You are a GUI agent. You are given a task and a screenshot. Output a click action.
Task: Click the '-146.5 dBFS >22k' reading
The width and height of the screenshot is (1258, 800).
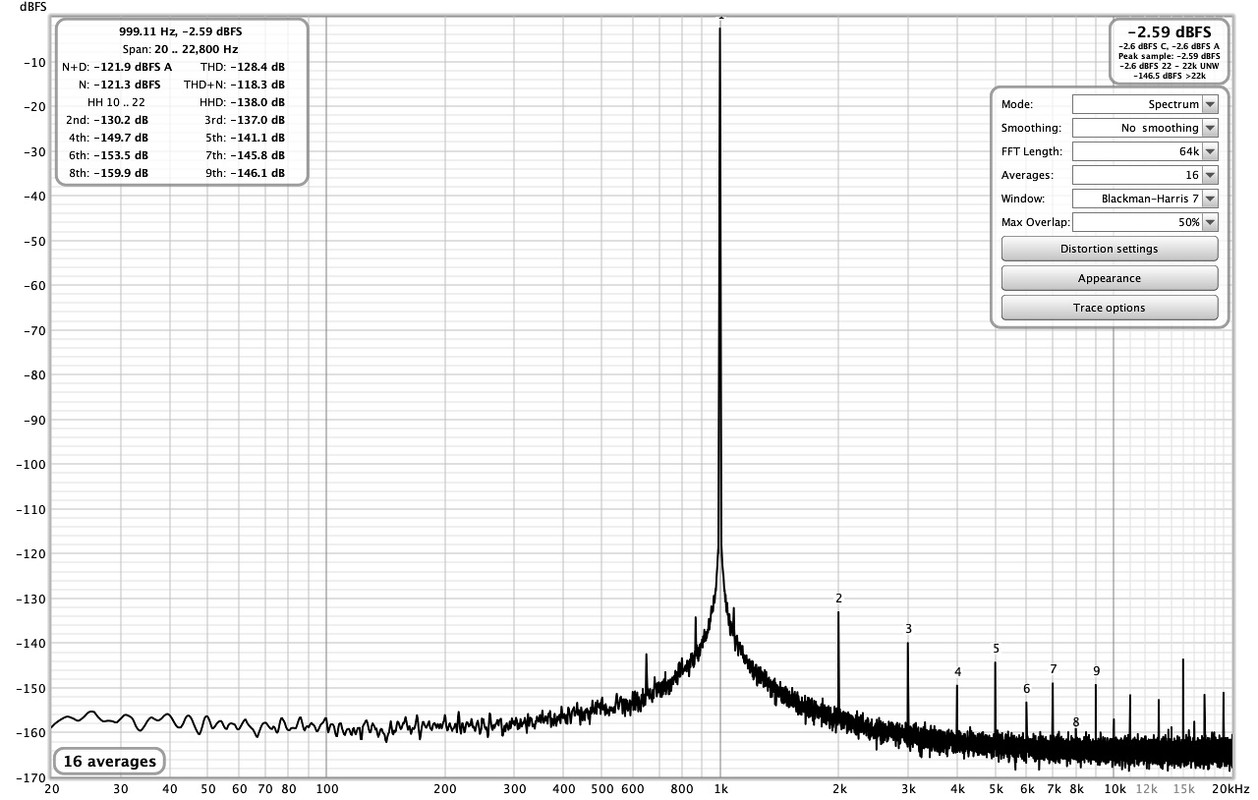[1169, 75]
